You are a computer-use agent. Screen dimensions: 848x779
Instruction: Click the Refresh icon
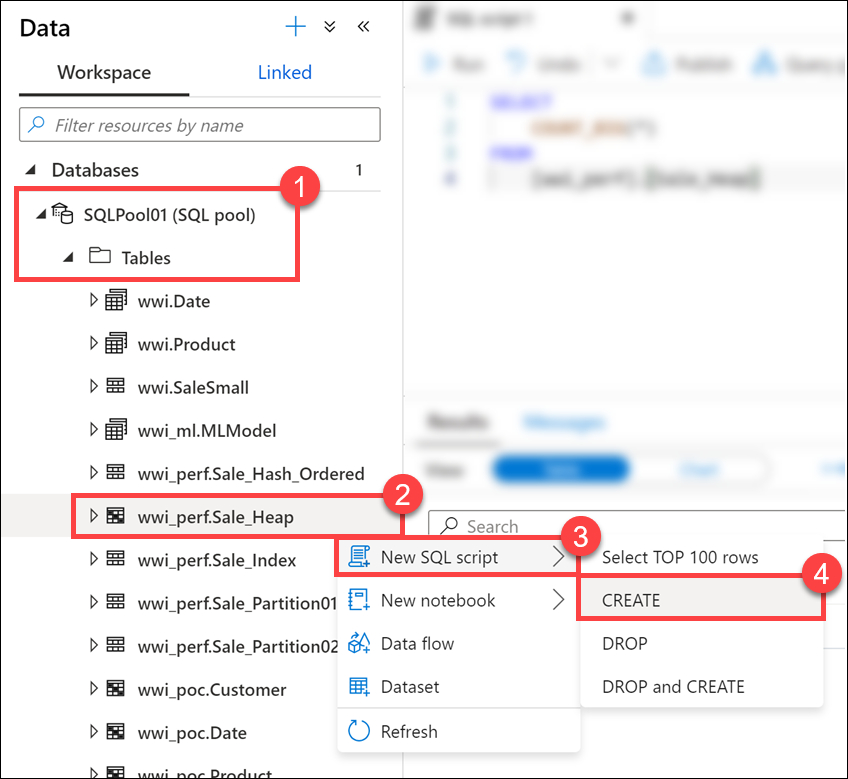click(x=360, y=731)
